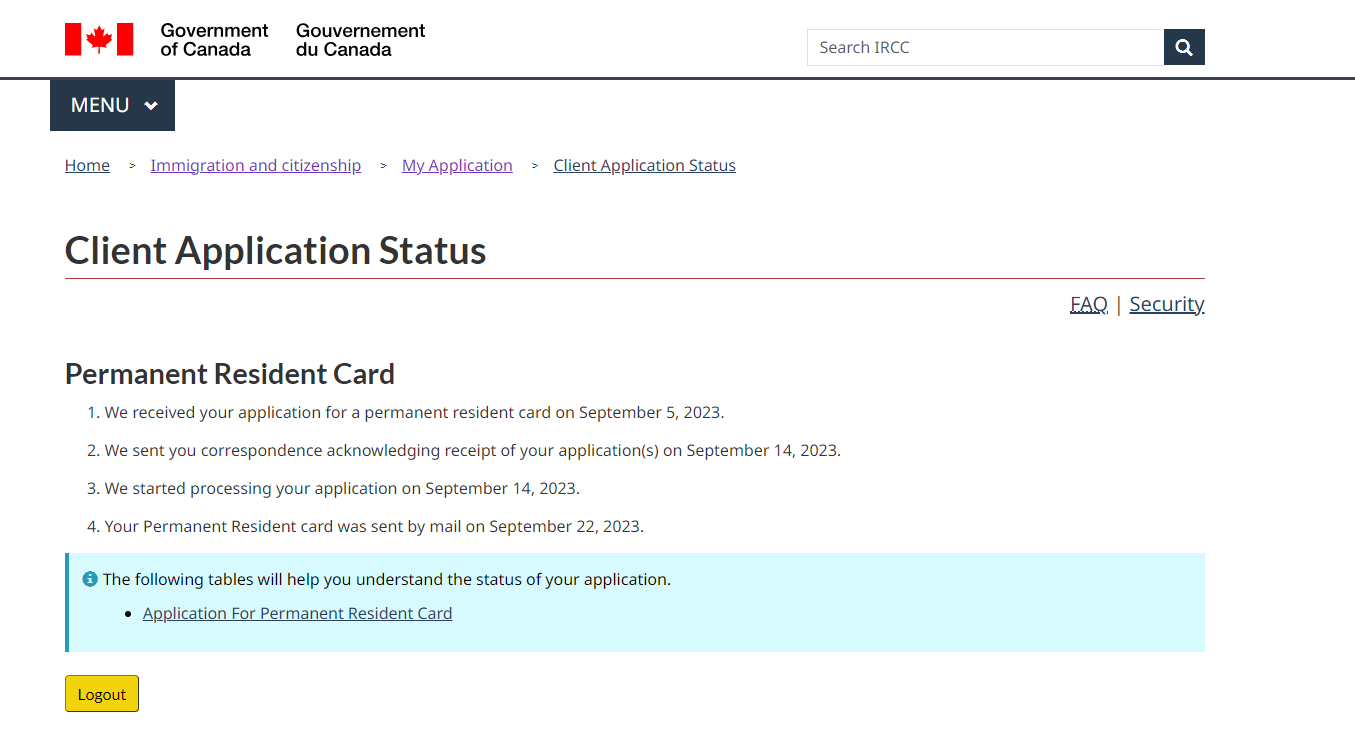Click the Government of Canada wordmark text
The height and width of the screenshot is (749, 1355).
coord(214,40)
